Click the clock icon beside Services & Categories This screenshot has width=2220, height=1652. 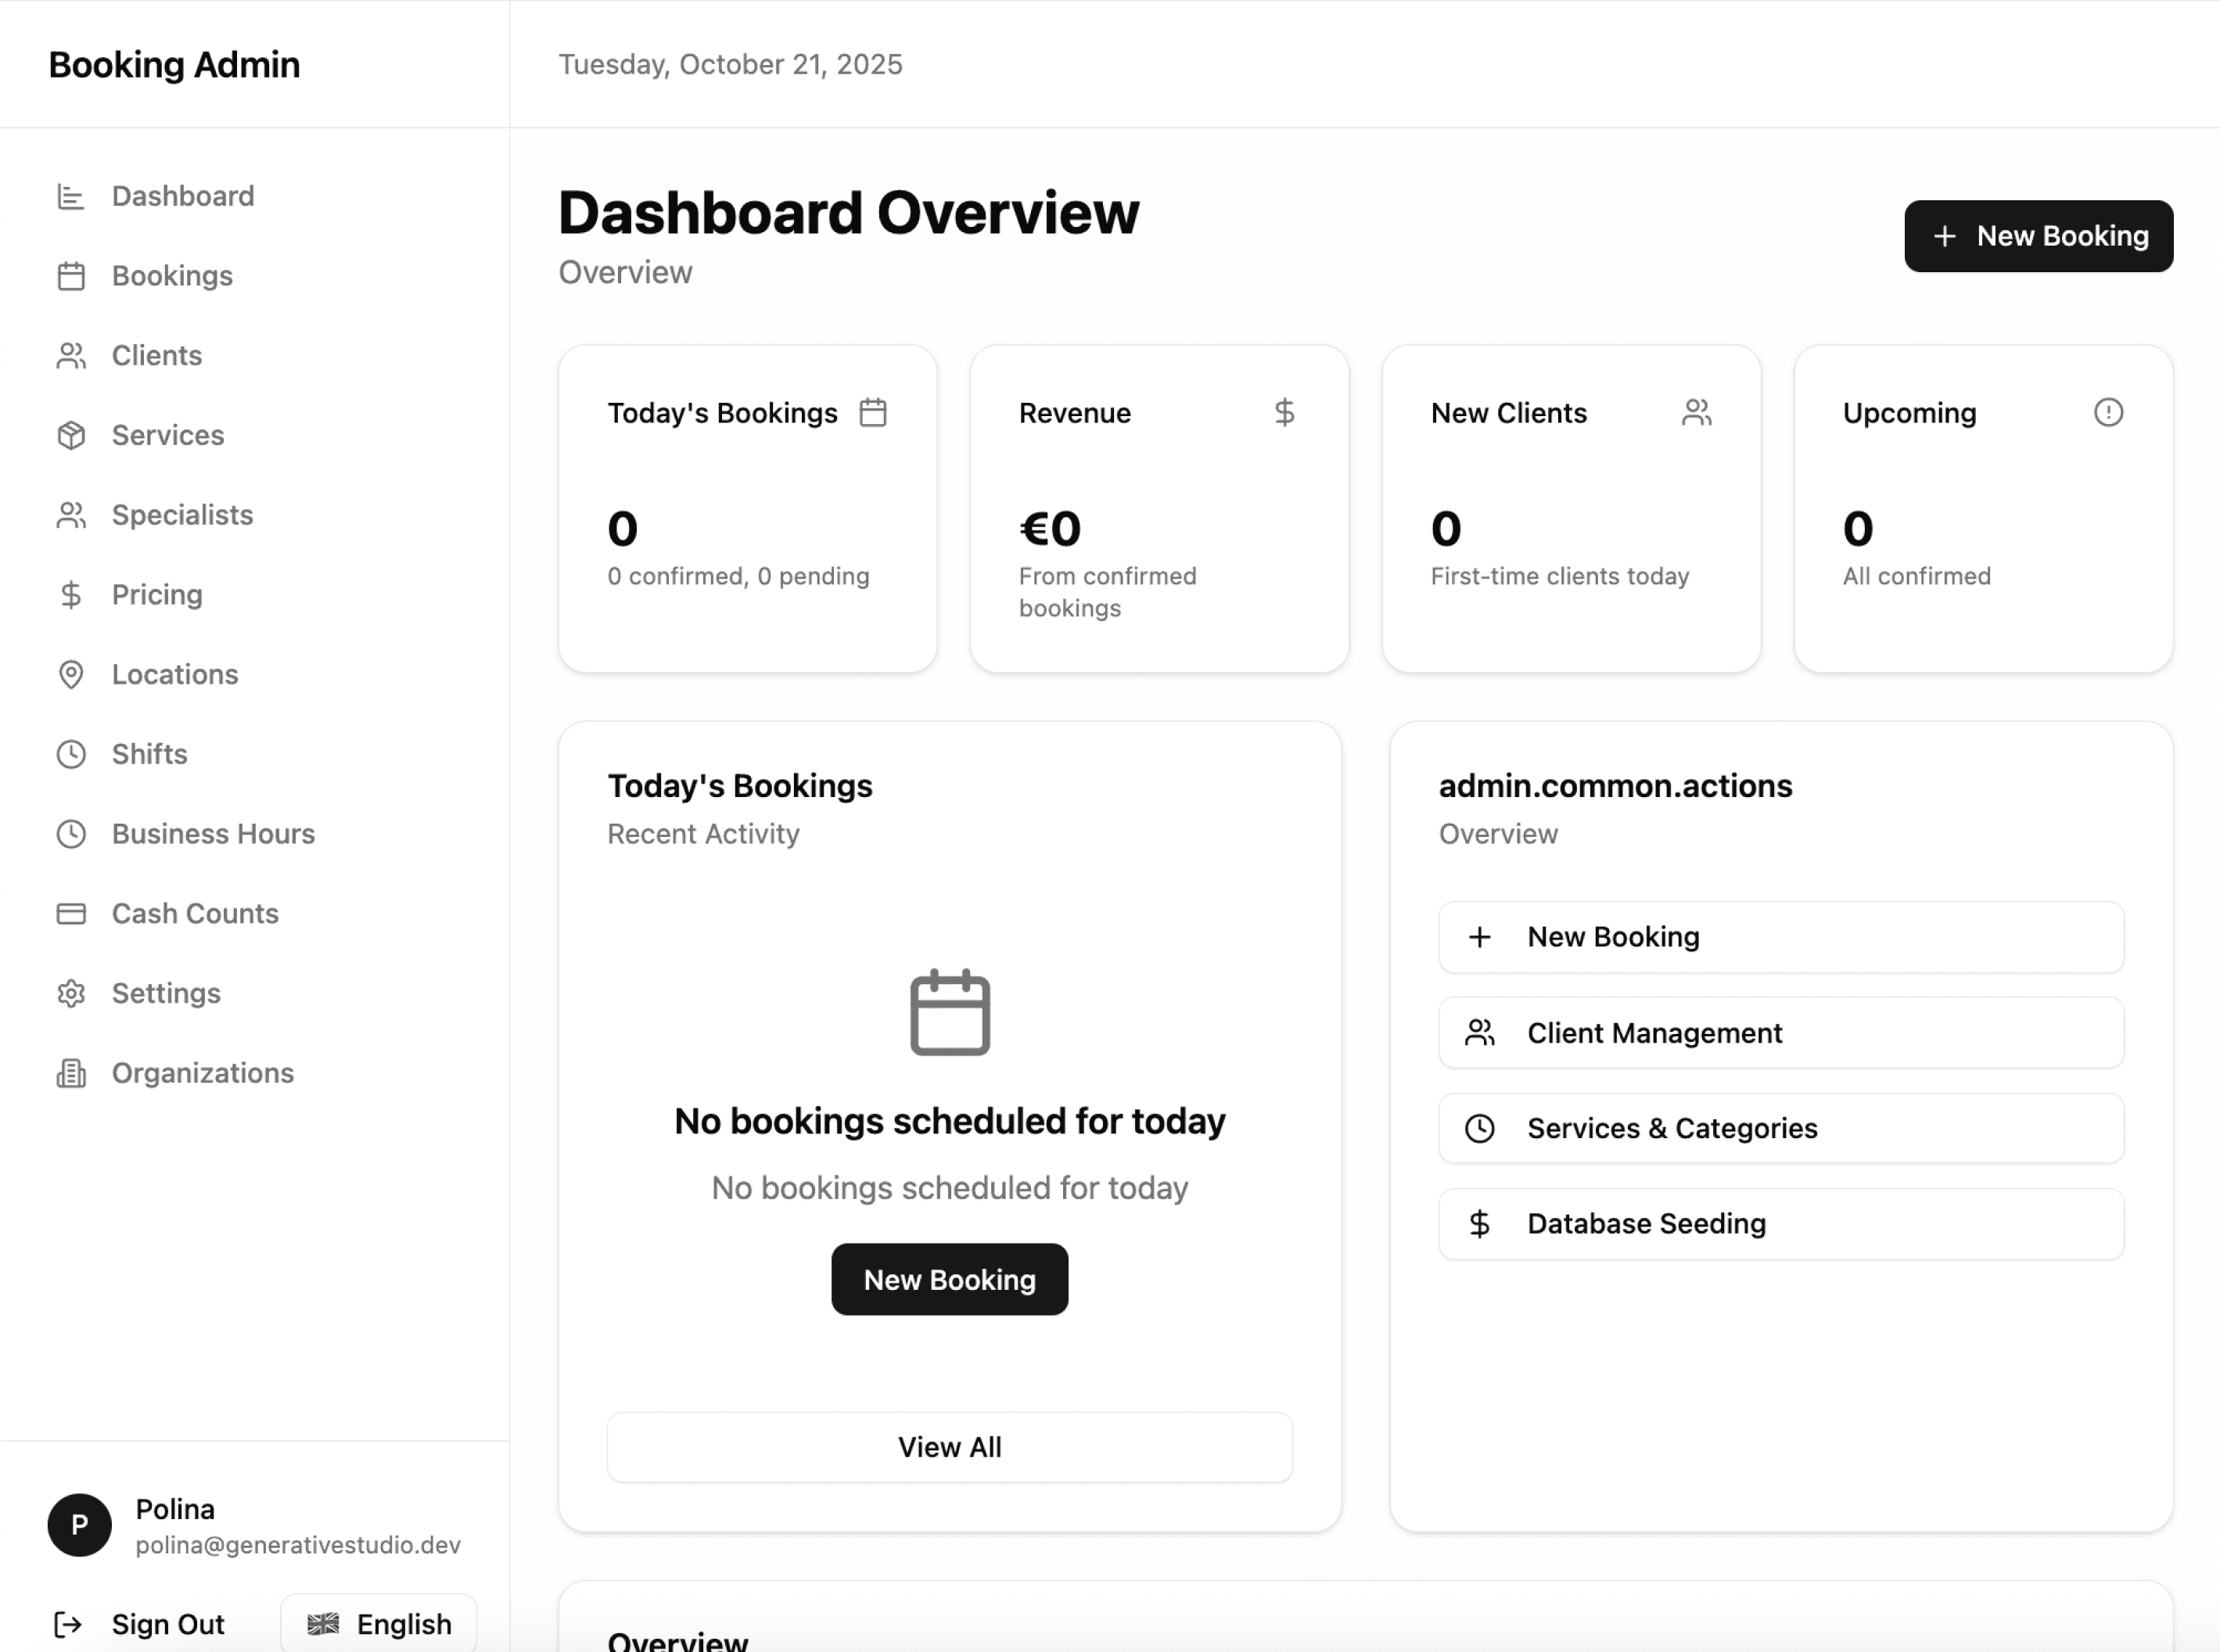tap(1480, 1128)
